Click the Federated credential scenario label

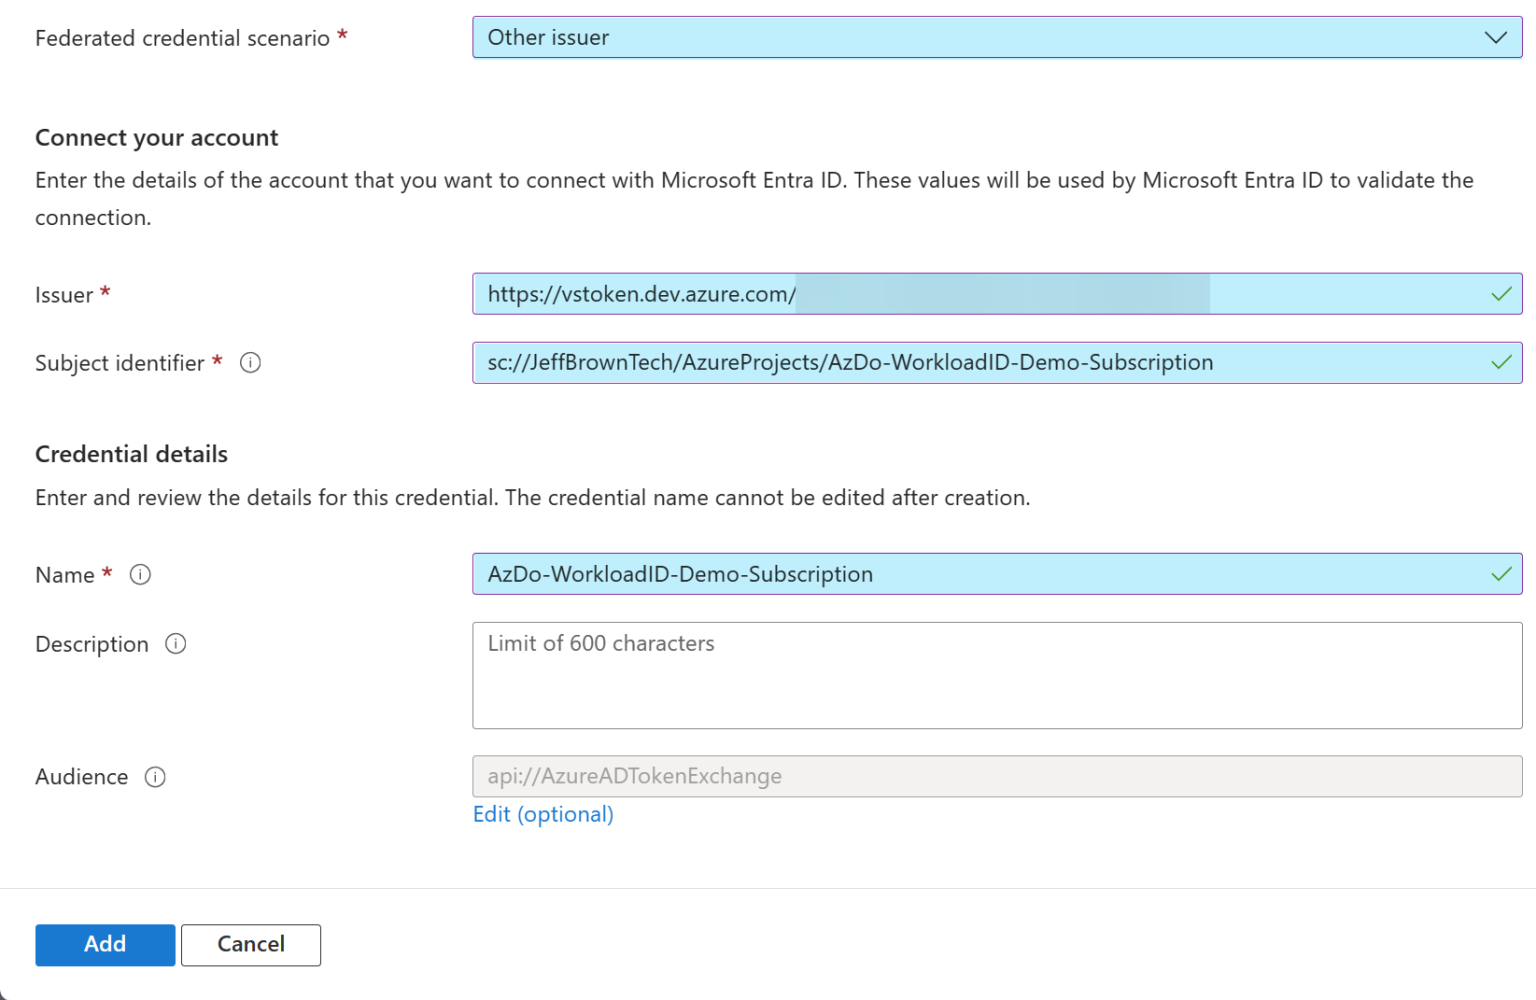click(x=182, y=38)
